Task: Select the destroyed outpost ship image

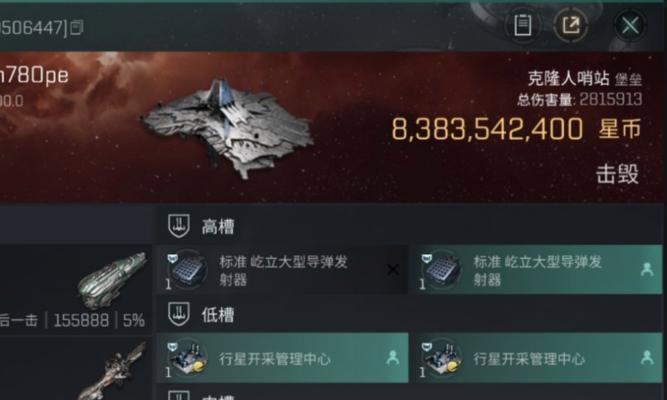Action: click(x=228, y=128)
